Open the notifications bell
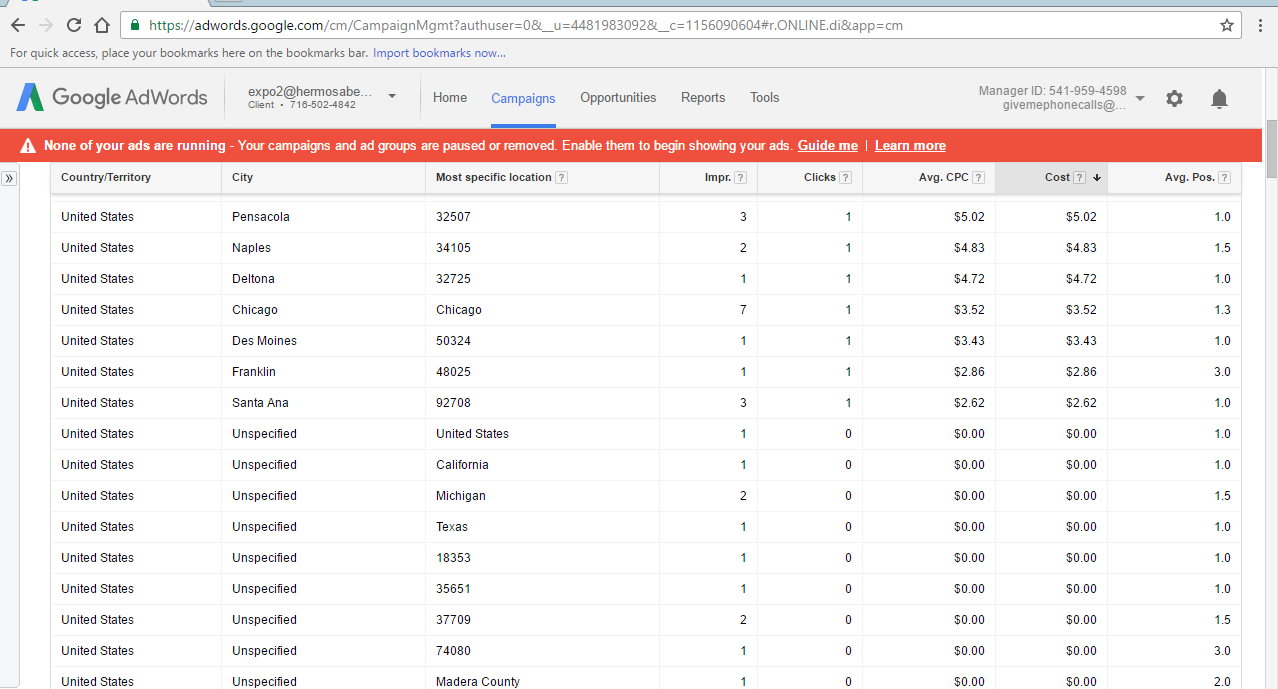This screenshot has width=1278, height=689. pos(1219,98)
